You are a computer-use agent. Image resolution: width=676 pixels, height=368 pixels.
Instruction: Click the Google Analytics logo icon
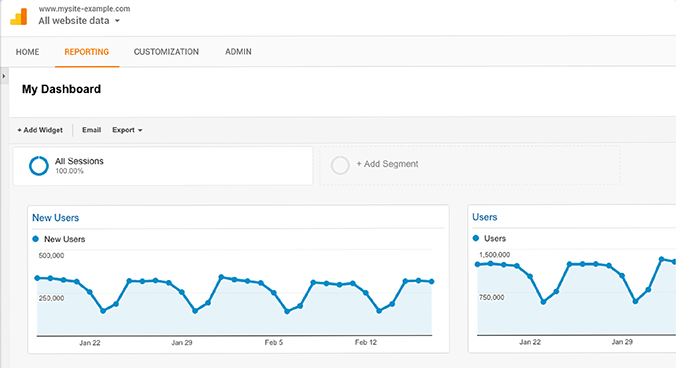pyautogui.click(x=19, y=17)
